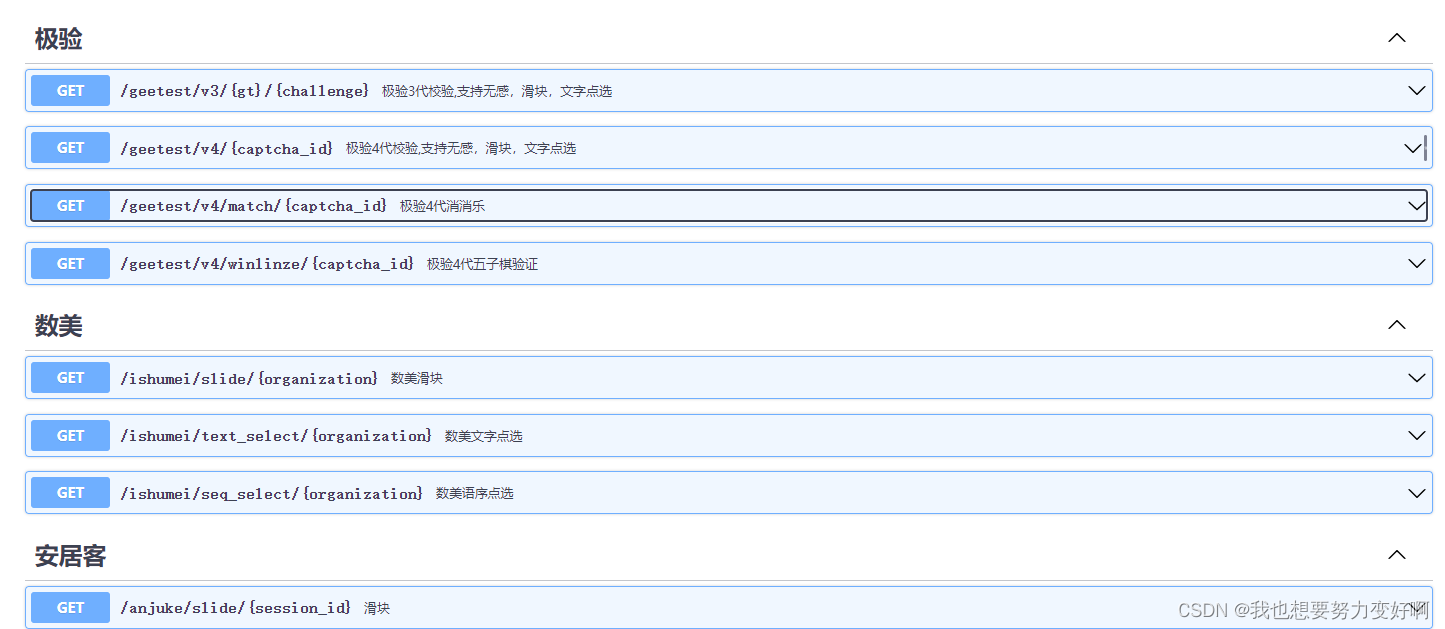The width and height of the screenshot is (1445, 629).
Task: Click GET badge for /anjuke/slide/{session_id}
Action: tap(70, 608)
